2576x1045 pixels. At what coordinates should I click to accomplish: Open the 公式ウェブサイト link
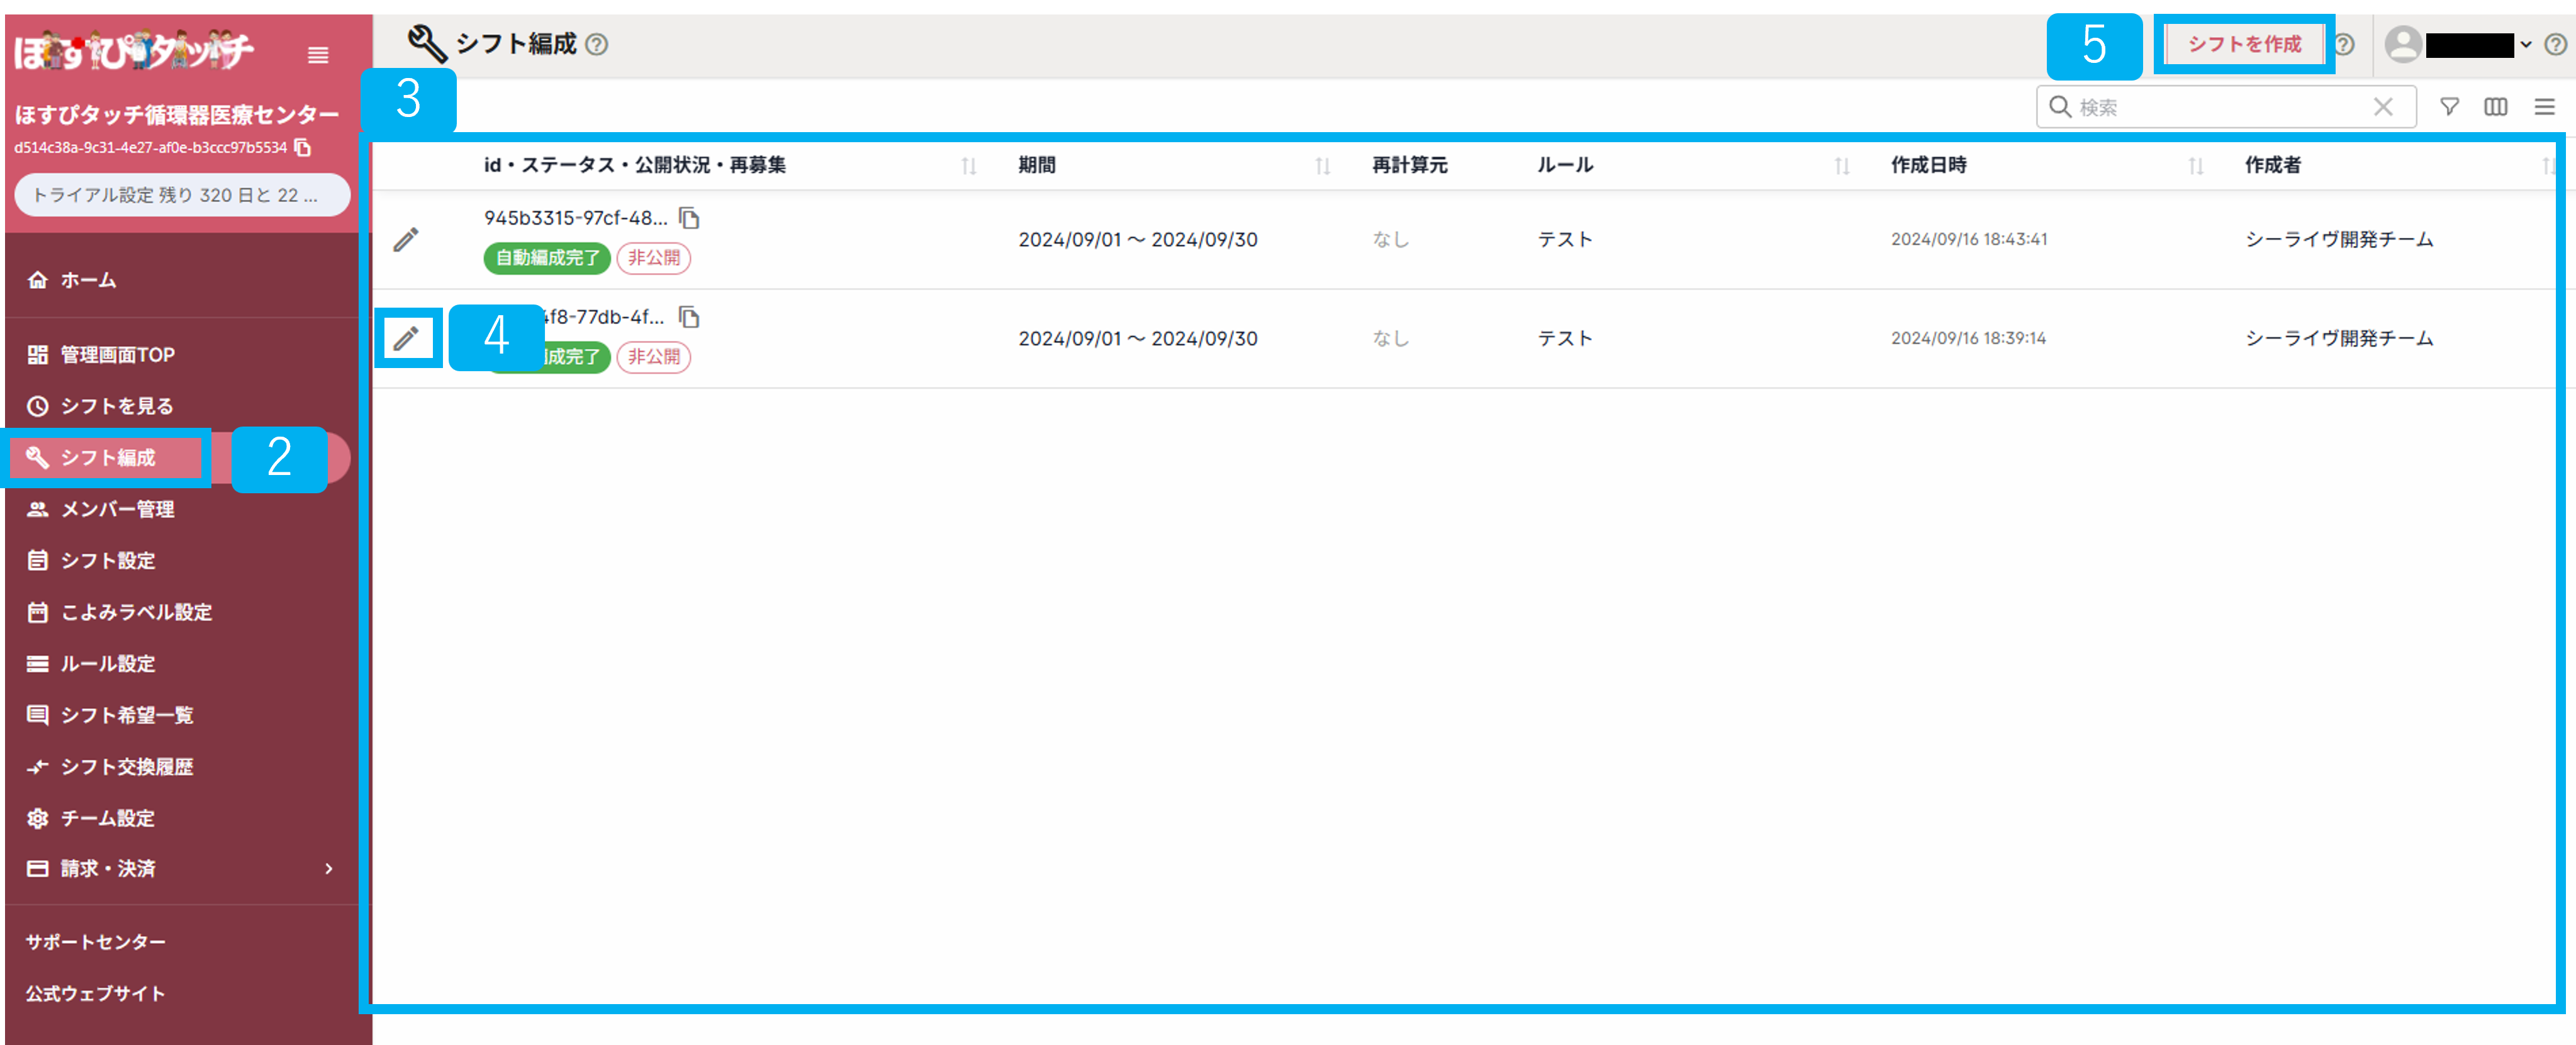click(95, 993)
